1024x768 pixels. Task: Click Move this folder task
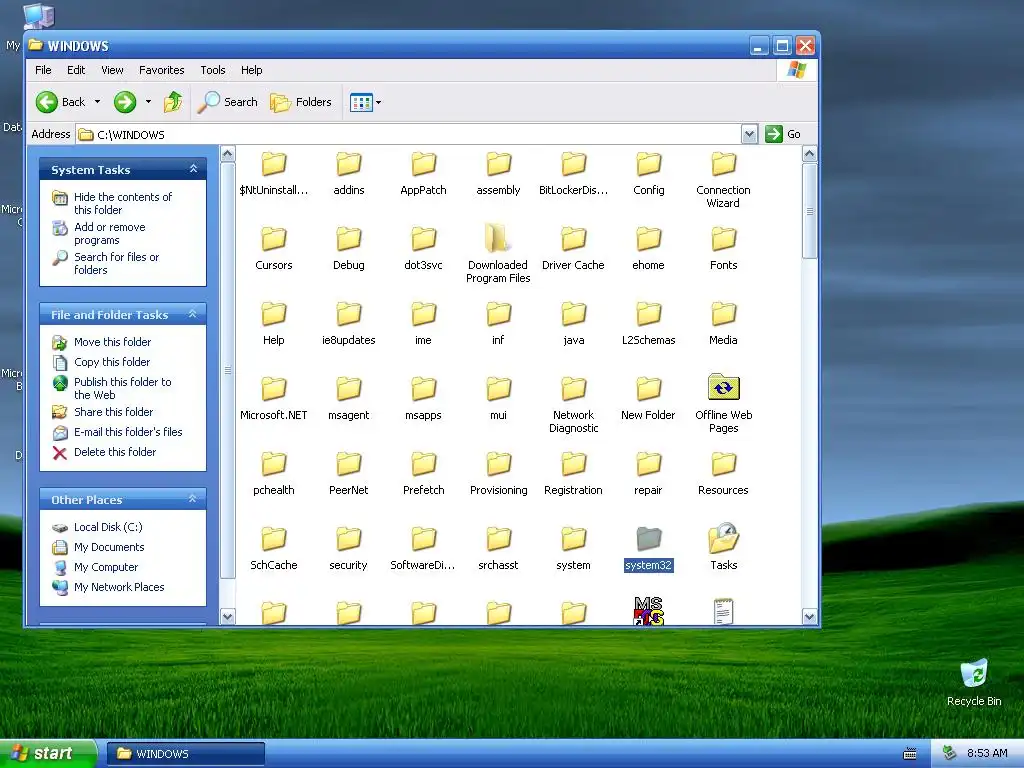click(112, 342)
